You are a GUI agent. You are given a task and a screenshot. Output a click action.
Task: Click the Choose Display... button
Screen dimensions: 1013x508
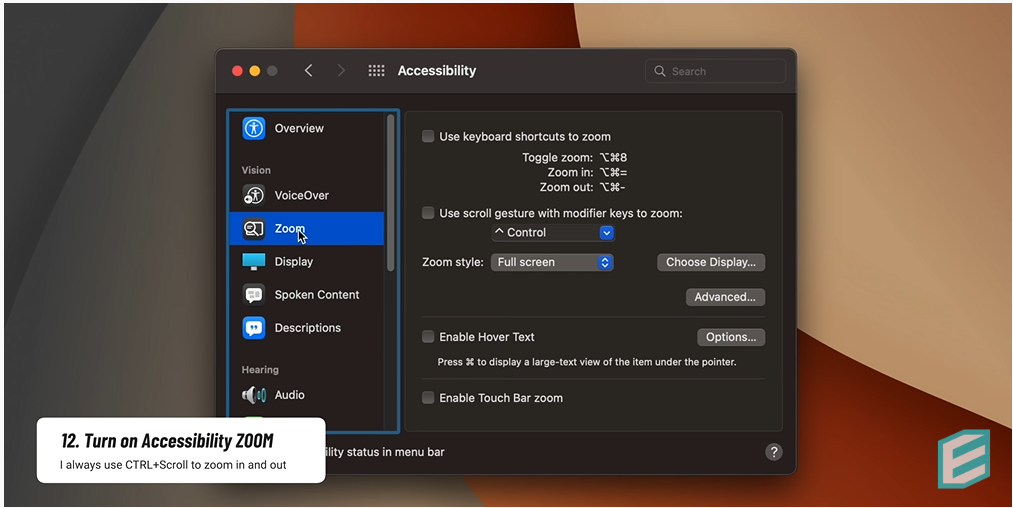point(711,262)
